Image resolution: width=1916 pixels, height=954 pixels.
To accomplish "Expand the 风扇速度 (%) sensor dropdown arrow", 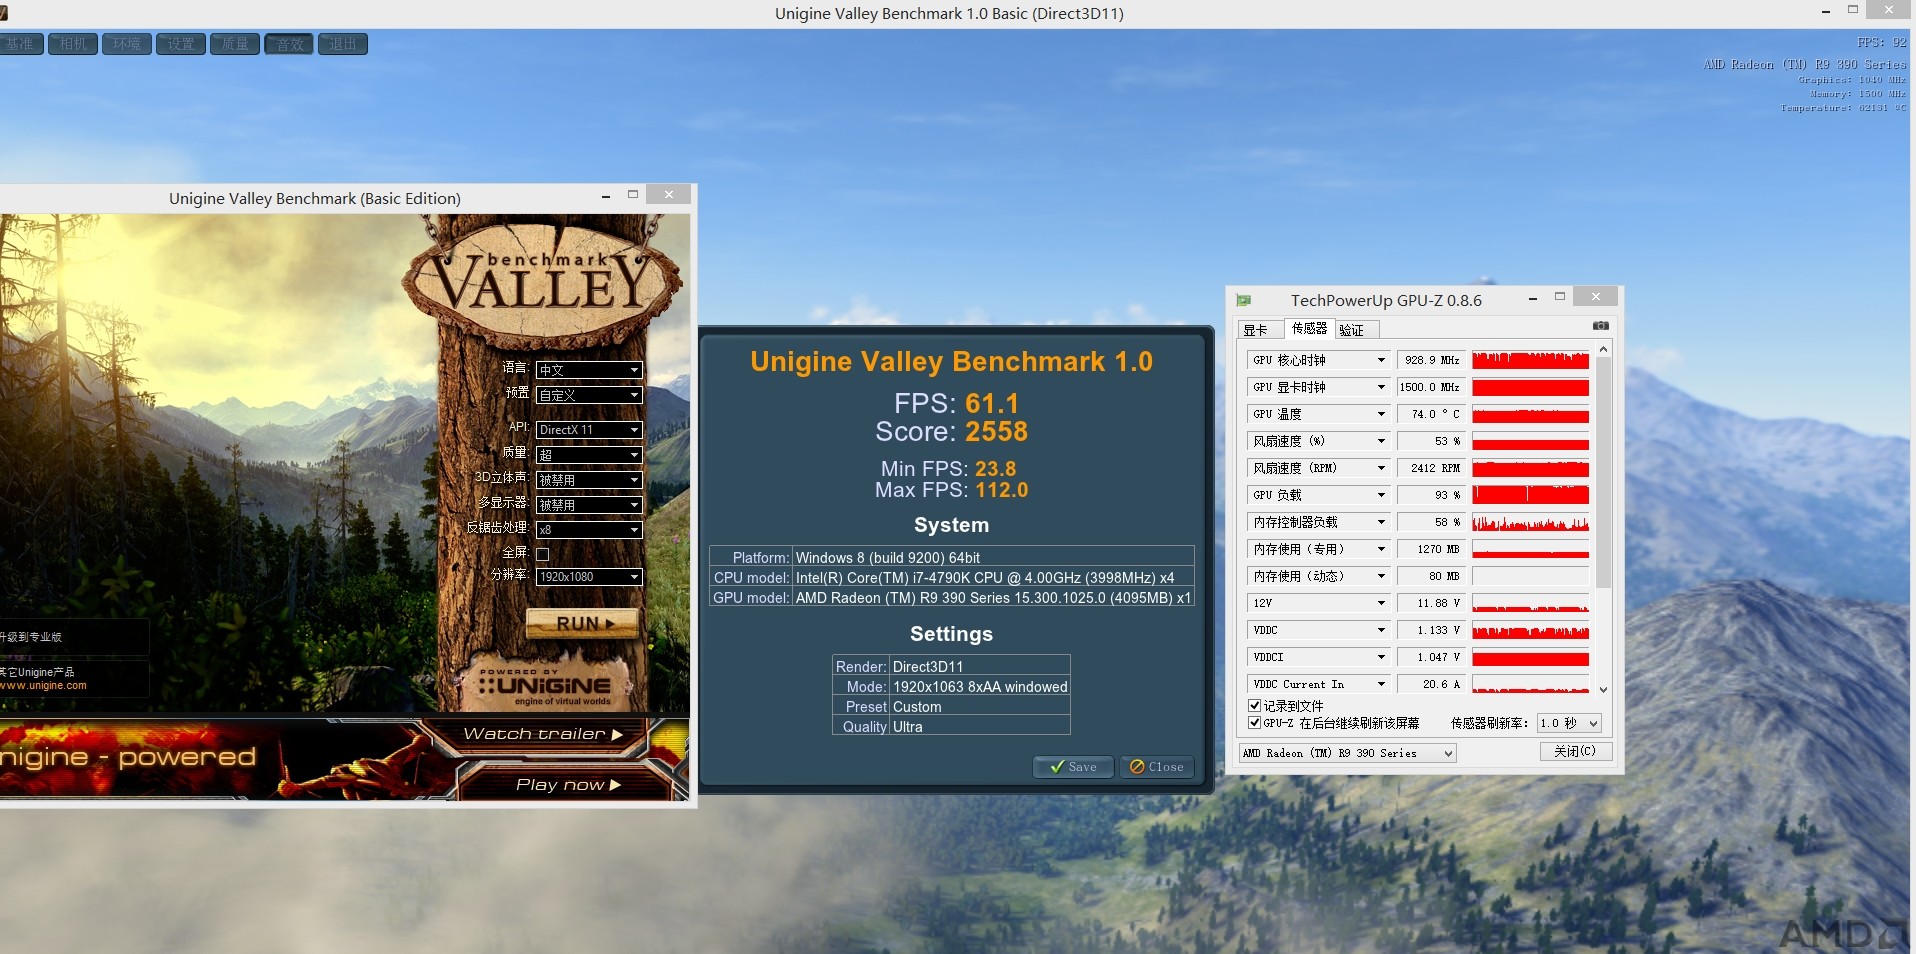I will click(1381, 441).
